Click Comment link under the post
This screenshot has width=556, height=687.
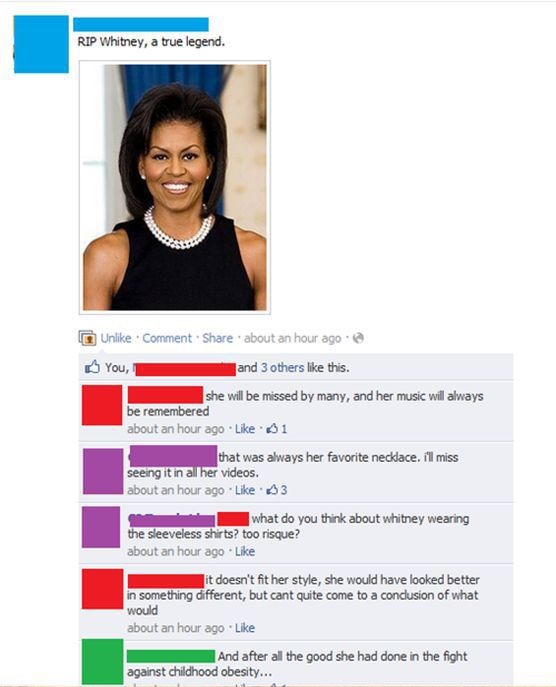pos(167,338)
